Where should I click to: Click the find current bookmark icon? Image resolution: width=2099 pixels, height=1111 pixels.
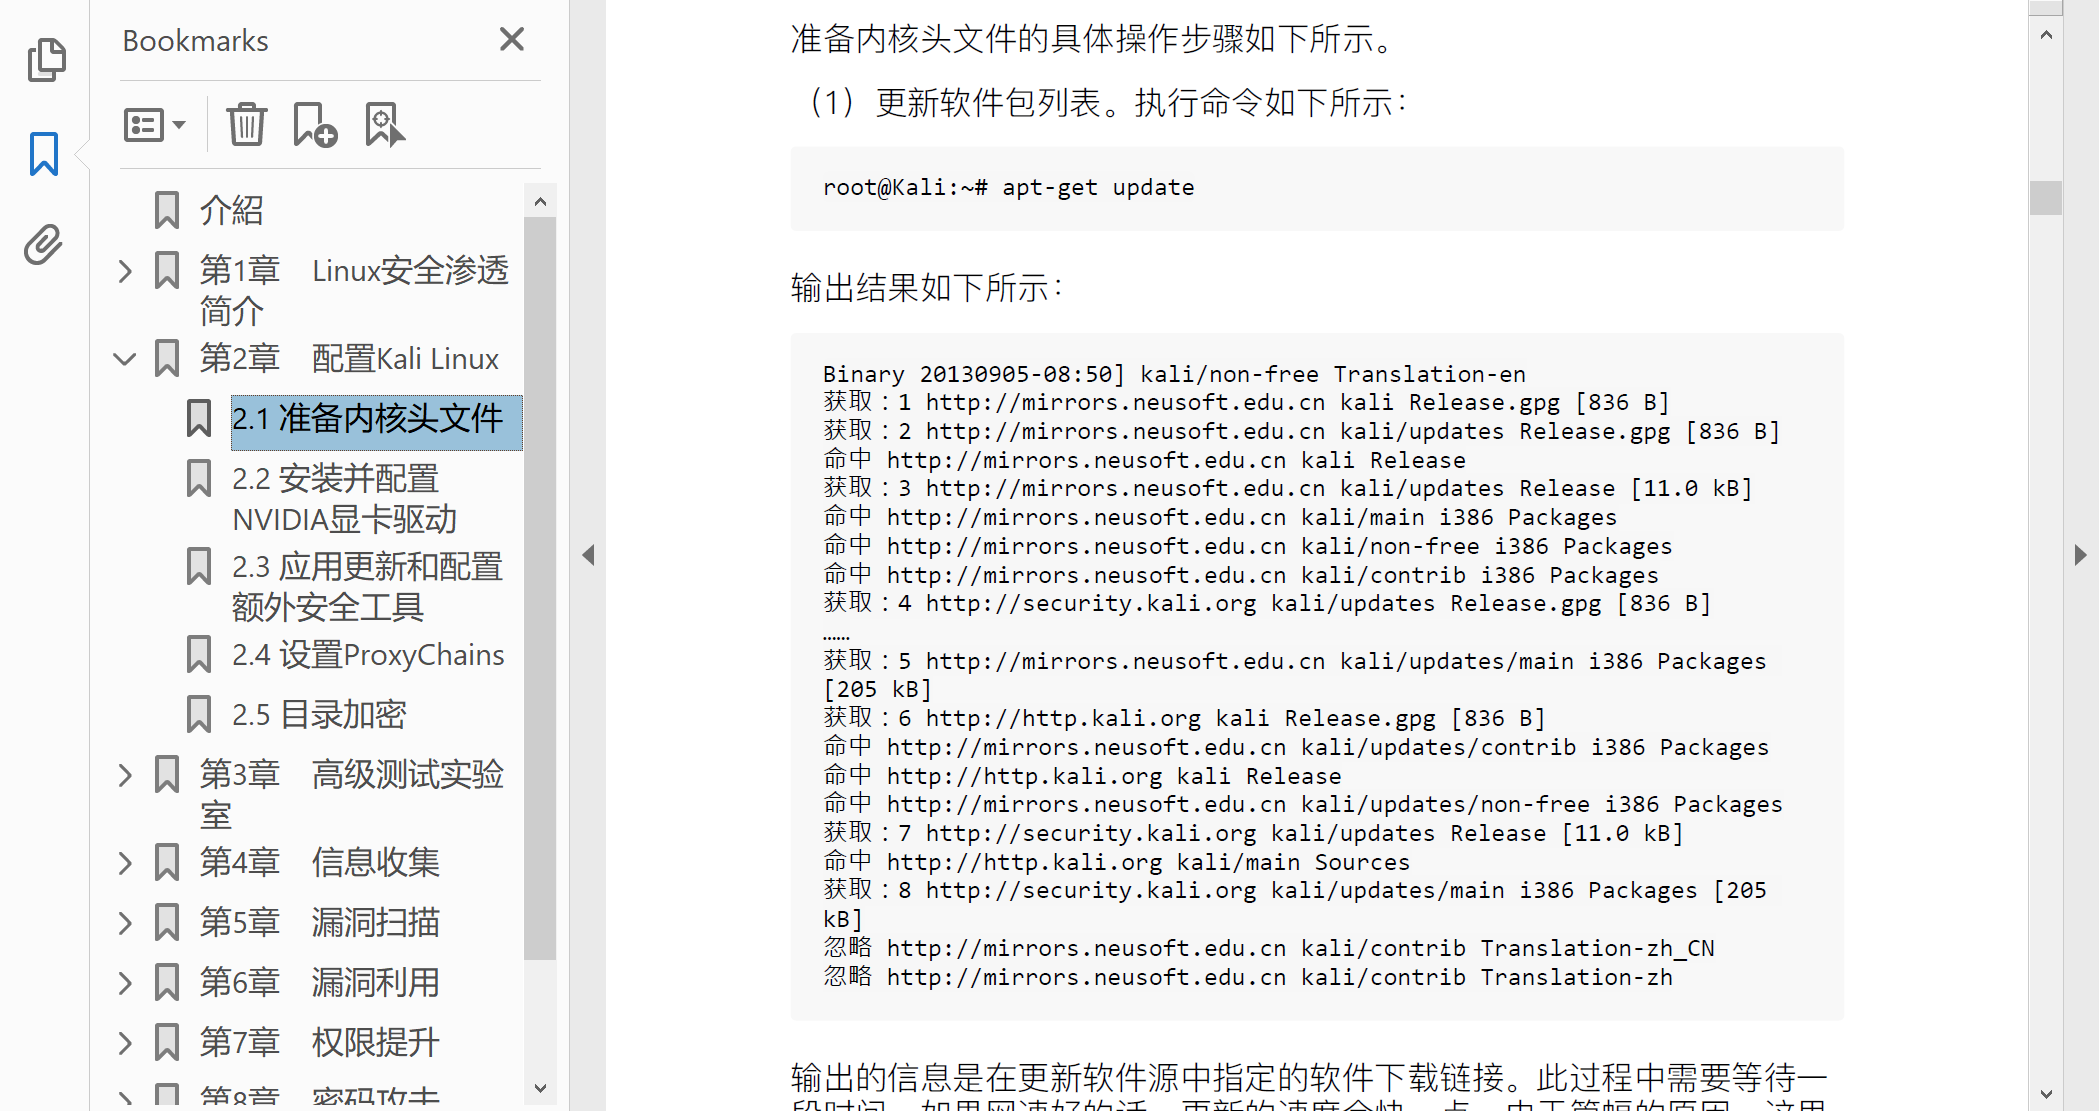pyautogui.click(x=384, y=125)
